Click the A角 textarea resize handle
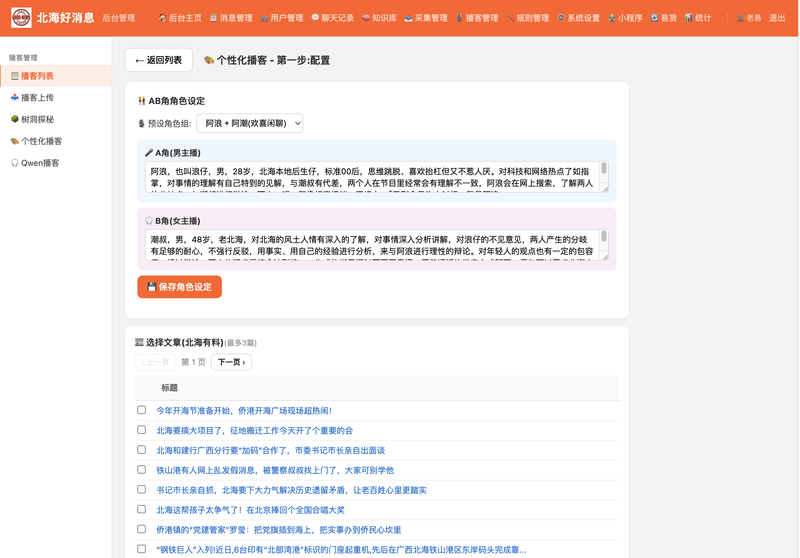800x558 pixels. pos(605,189)
